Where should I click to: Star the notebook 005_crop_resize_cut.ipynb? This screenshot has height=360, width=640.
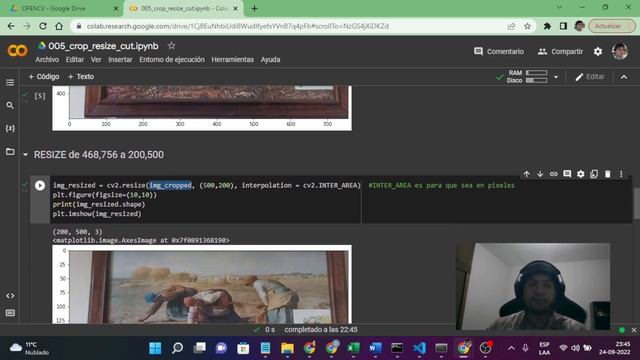(x=171, y=46)
